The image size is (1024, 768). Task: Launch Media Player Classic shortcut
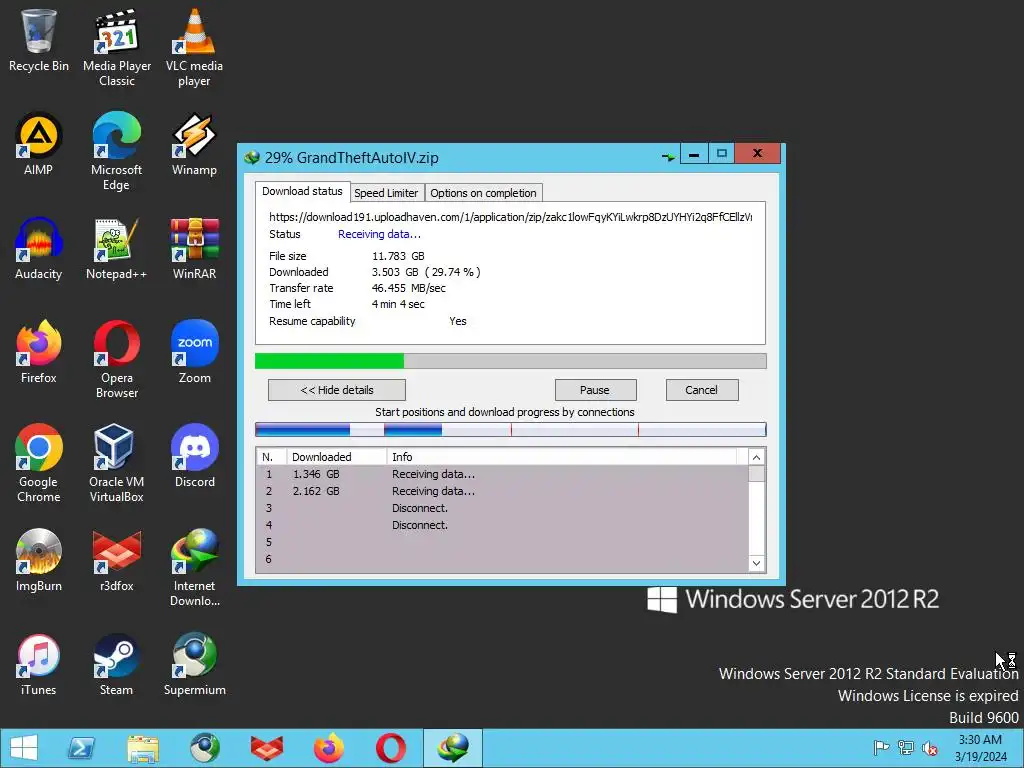coord(117,47)
